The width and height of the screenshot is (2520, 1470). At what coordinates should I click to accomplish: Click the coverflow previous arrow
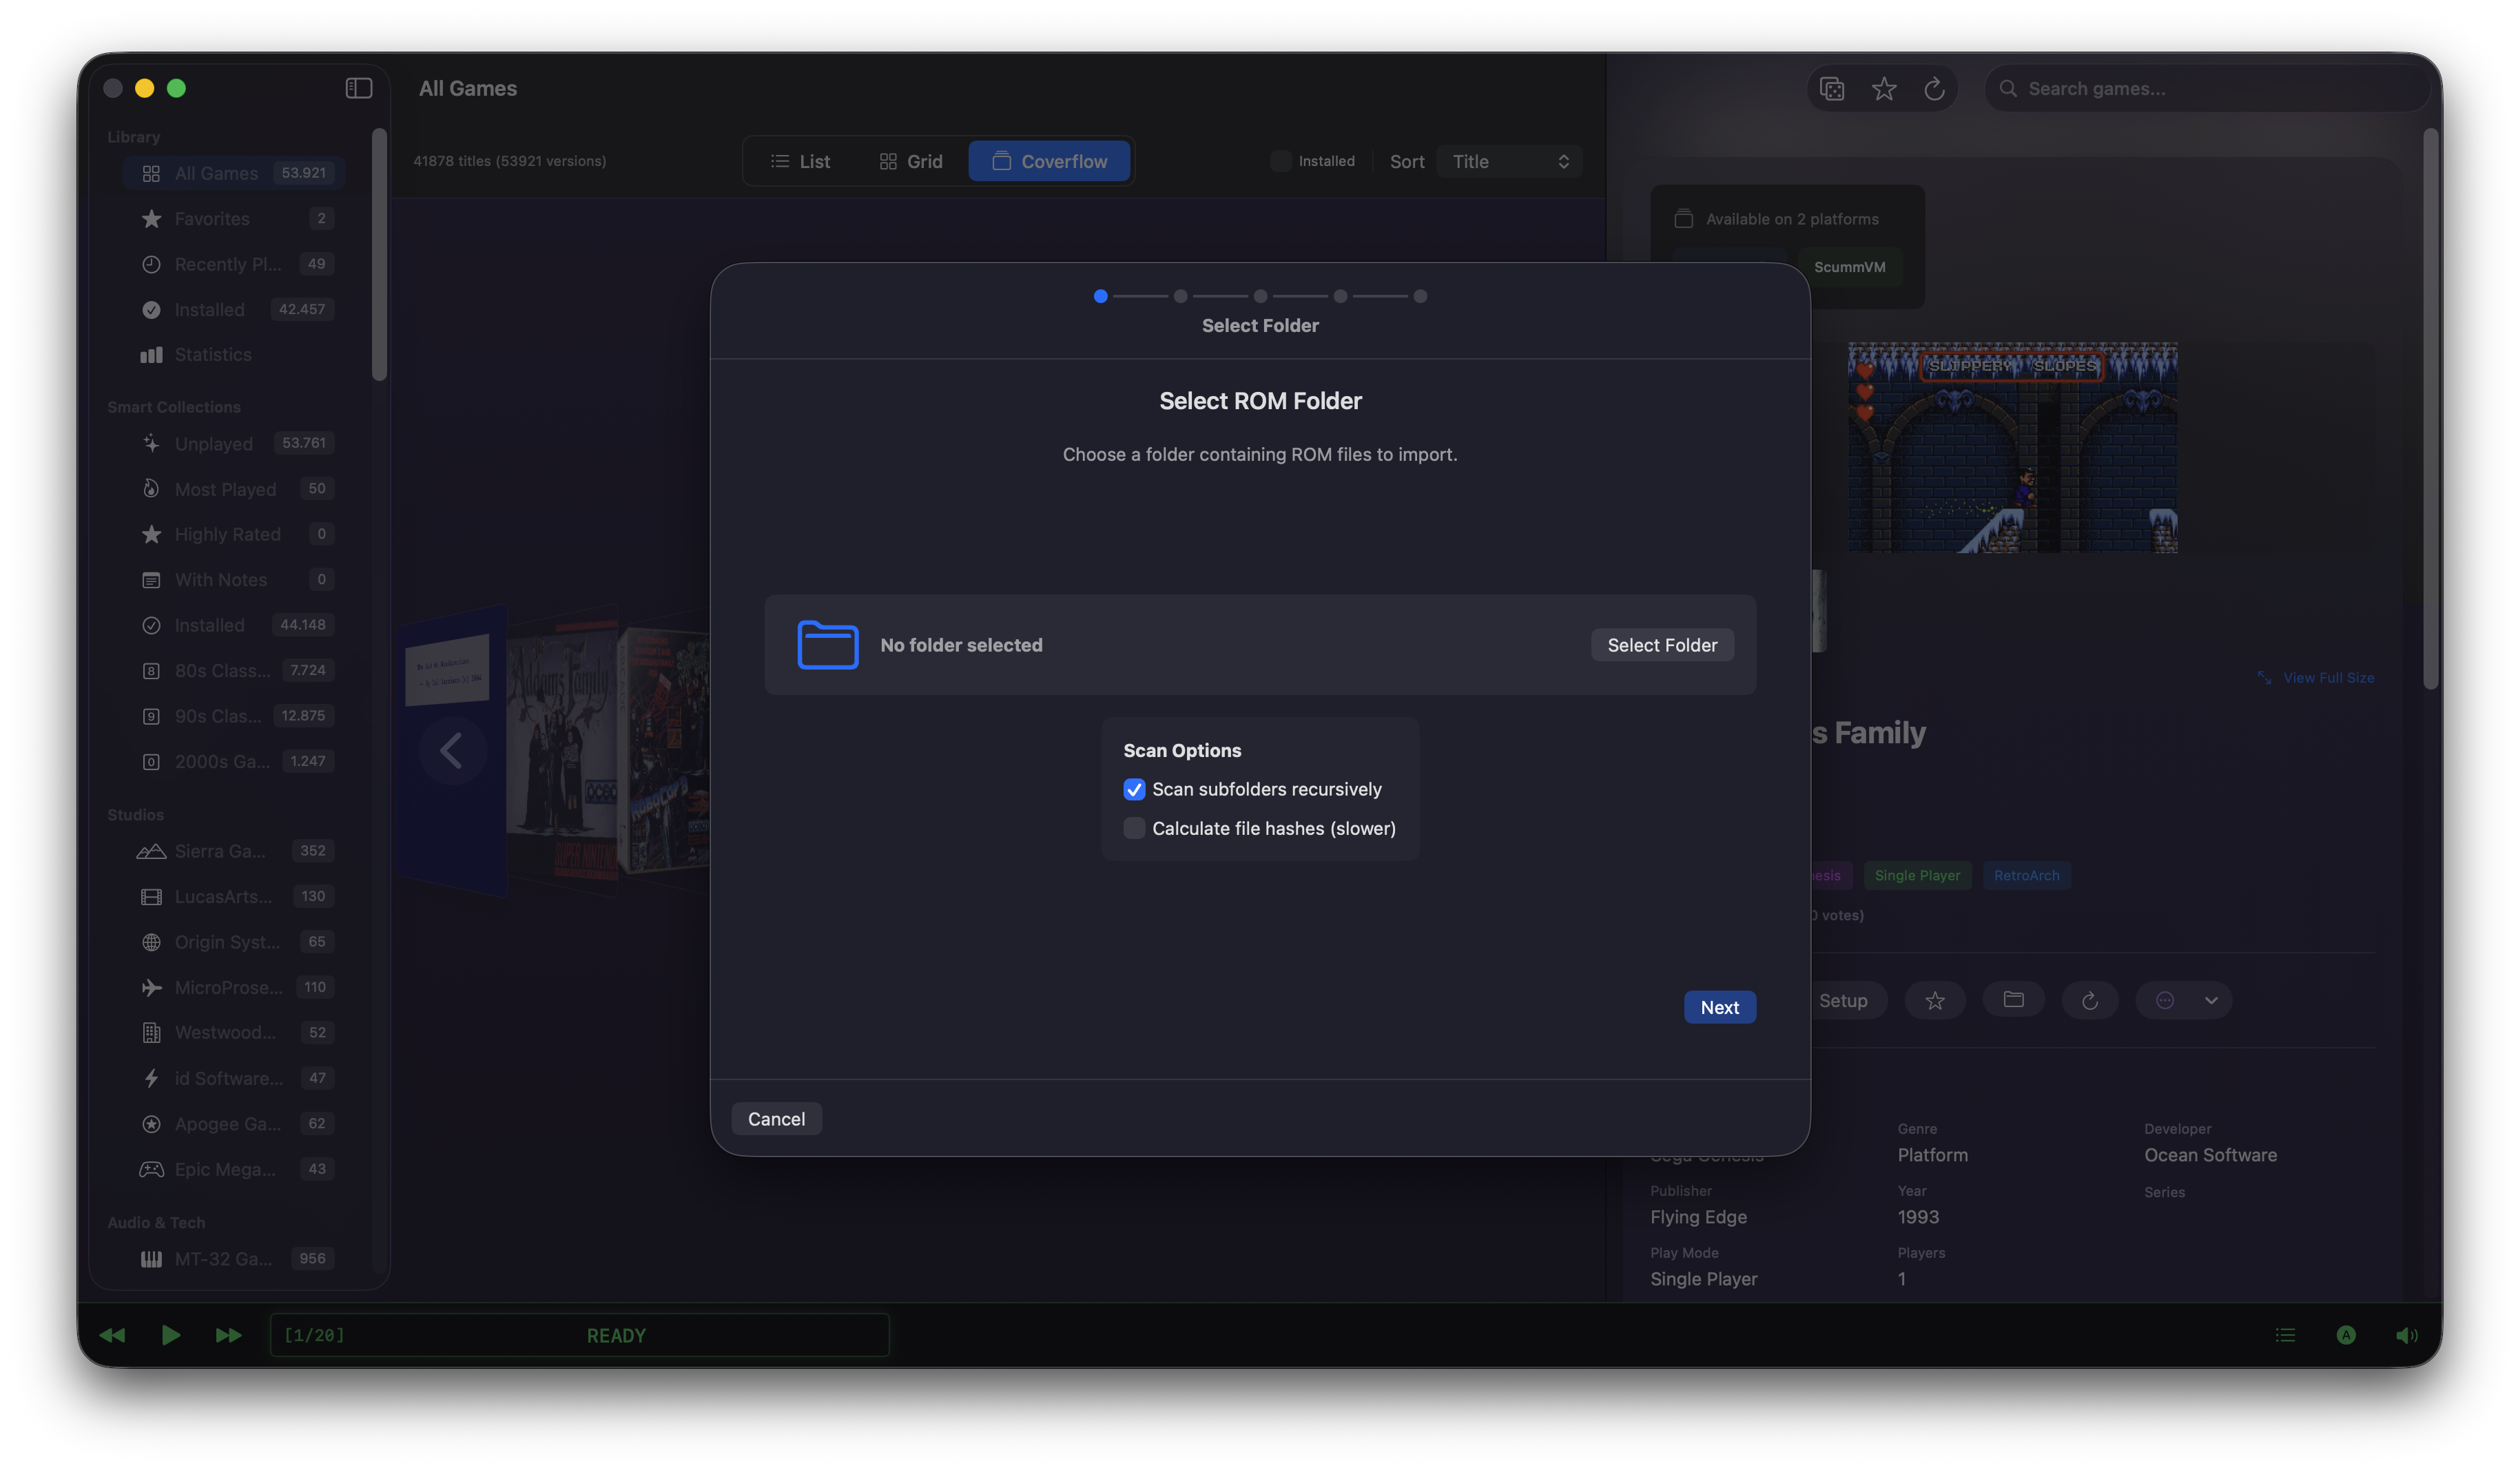(452, 750)
